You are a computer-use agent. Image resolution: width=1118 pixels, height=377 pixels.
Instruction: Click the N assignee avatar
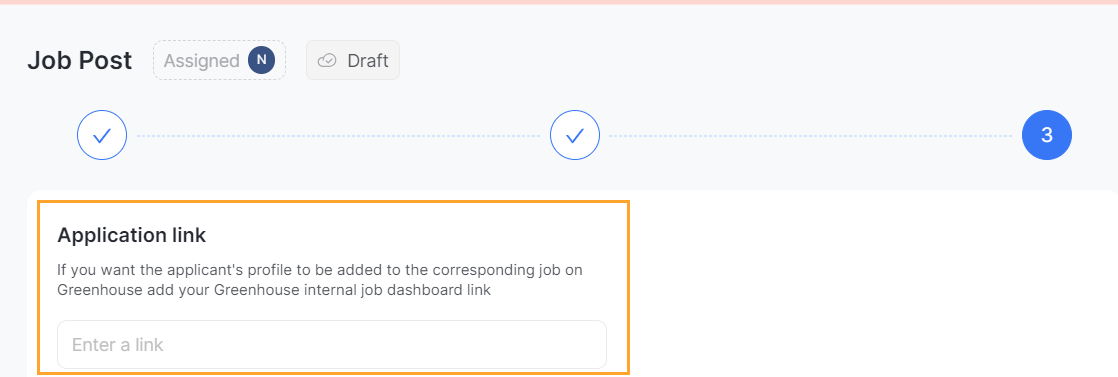point(262,61)
